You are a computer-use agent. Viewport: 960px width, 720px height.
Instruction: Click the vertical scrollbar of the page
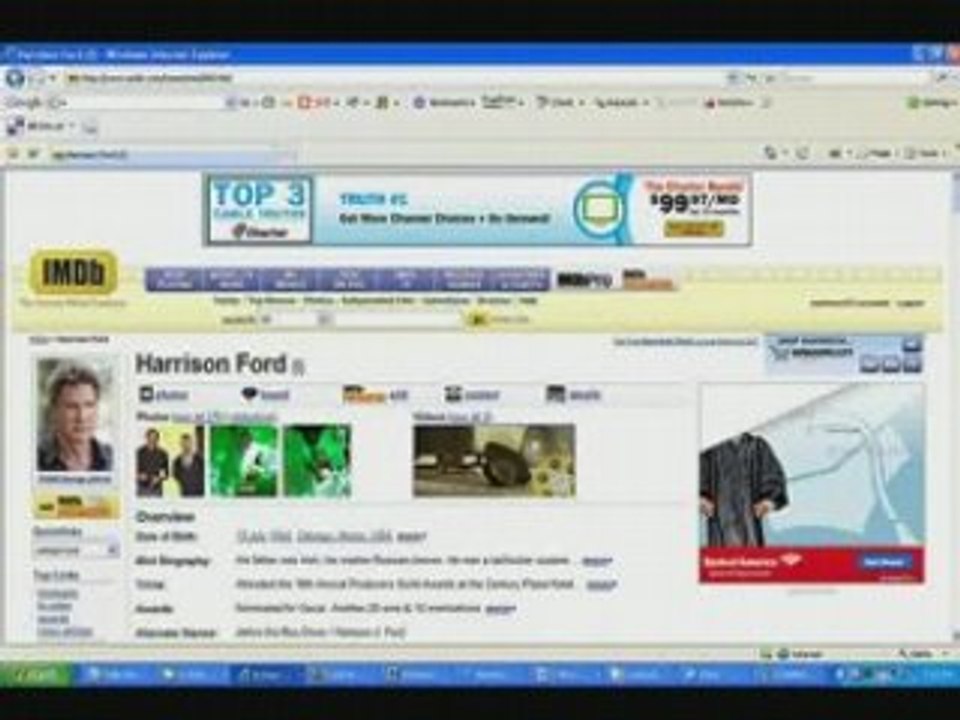pos(954,407)
